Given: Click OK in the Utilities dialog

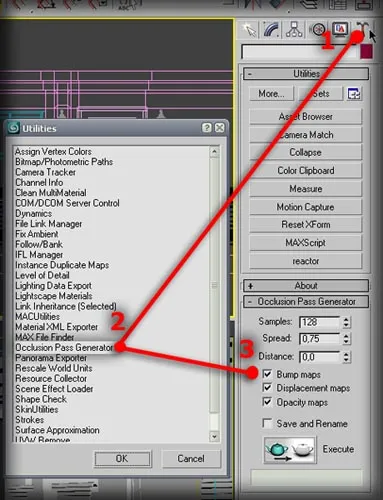Looking at the screenshot, I should point(123,459).
